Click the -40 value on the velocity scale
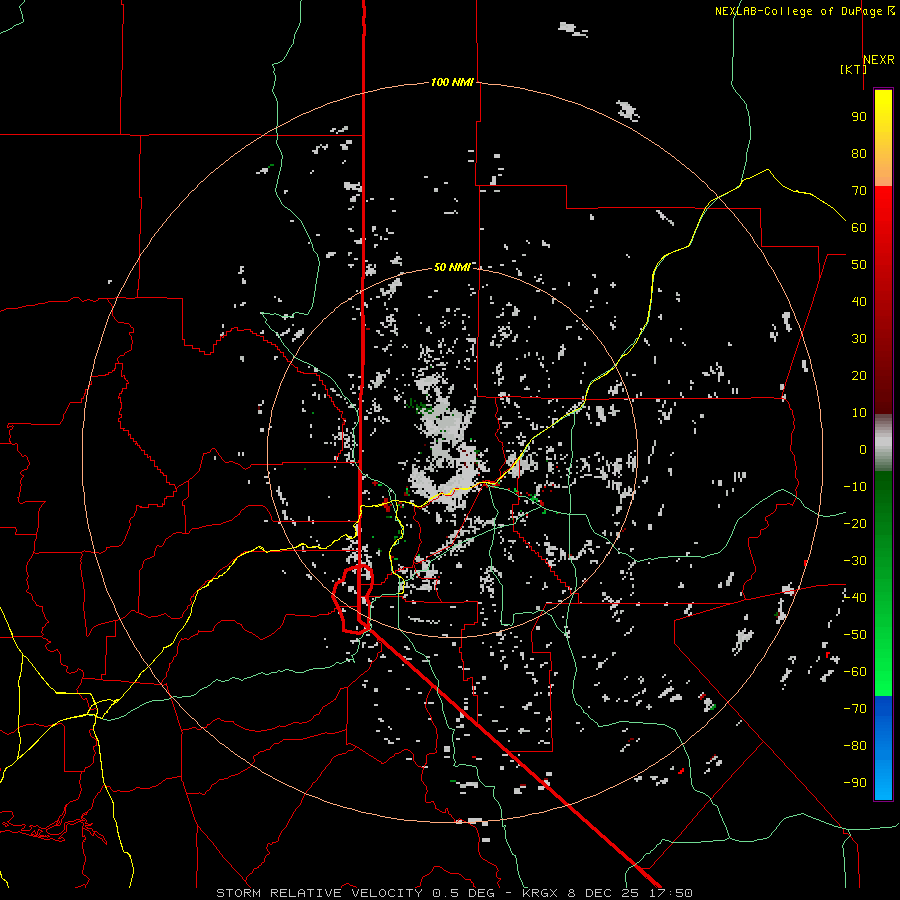900x900 pixels. point(855,598)
